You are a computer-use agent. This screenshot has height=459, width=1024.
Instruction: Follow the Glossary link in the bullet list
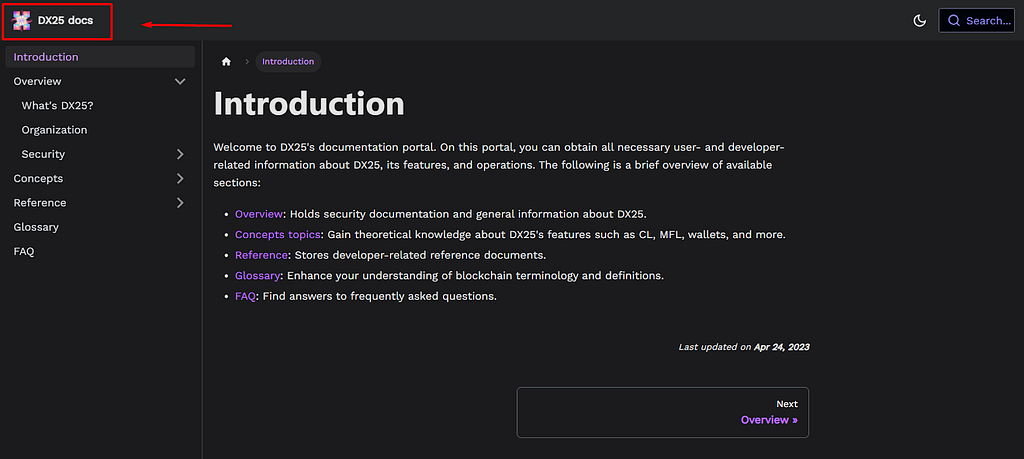pos(257,276)
